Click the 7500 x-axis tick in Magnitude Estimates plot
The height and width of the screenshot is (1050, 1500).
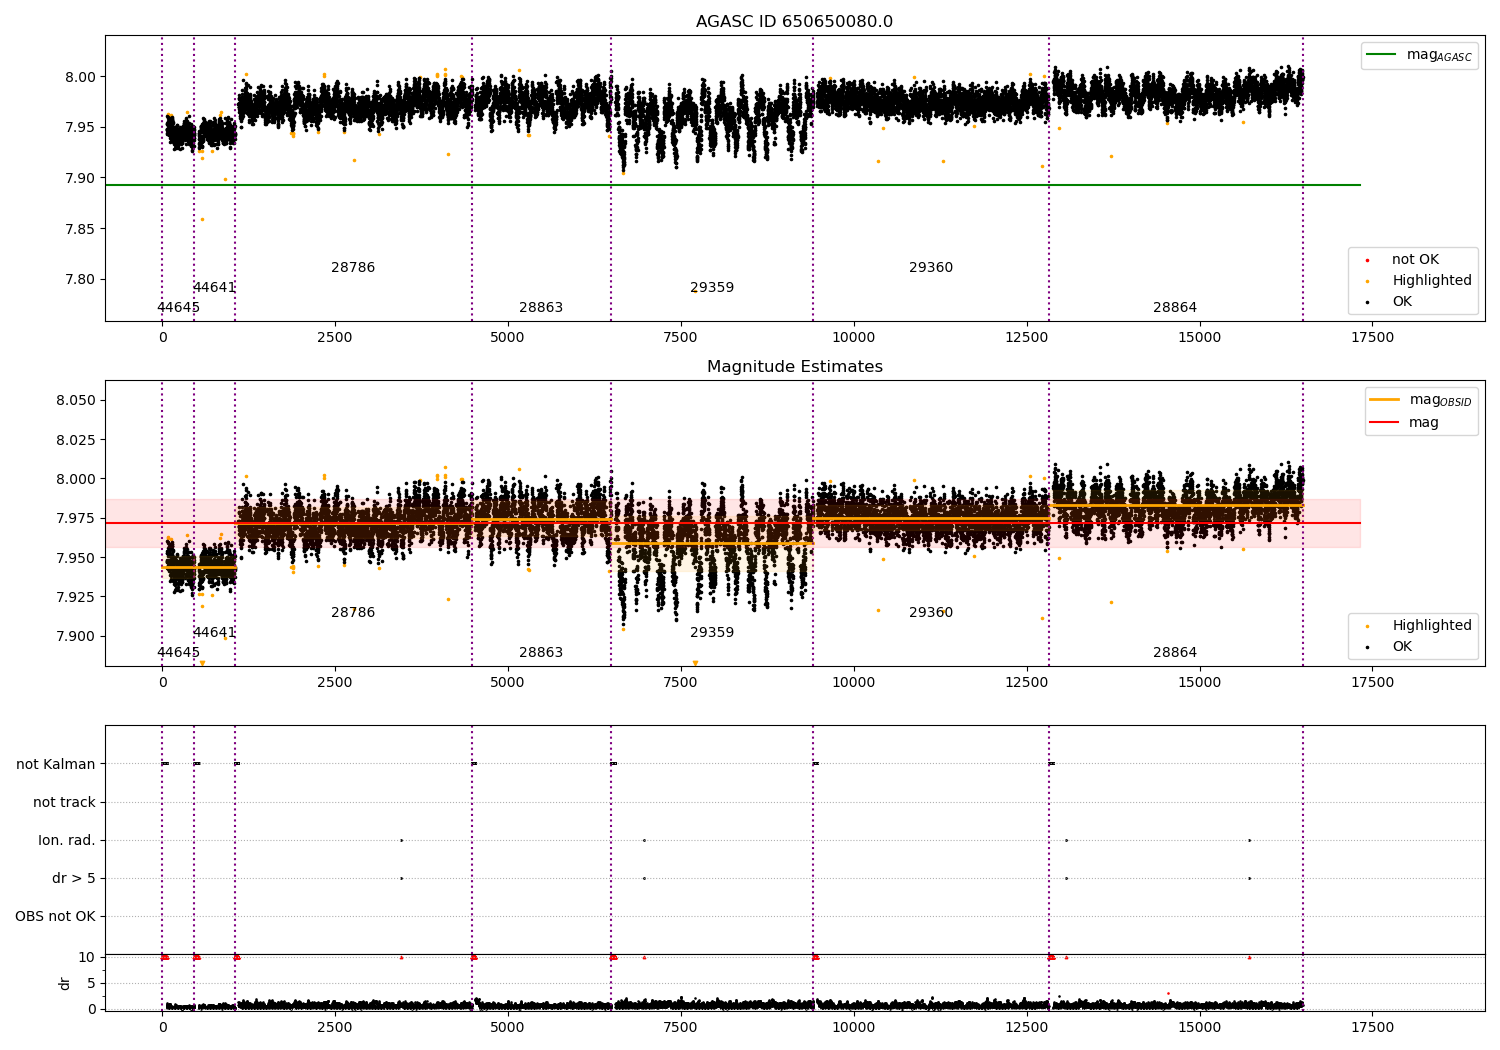coord(681,683)
